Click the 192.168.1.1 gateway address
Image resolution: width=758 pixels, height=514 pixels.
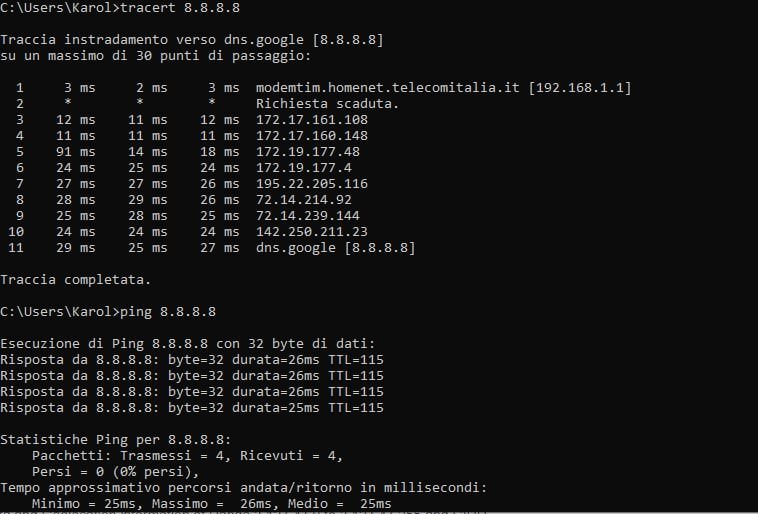[x=575, y=88]
